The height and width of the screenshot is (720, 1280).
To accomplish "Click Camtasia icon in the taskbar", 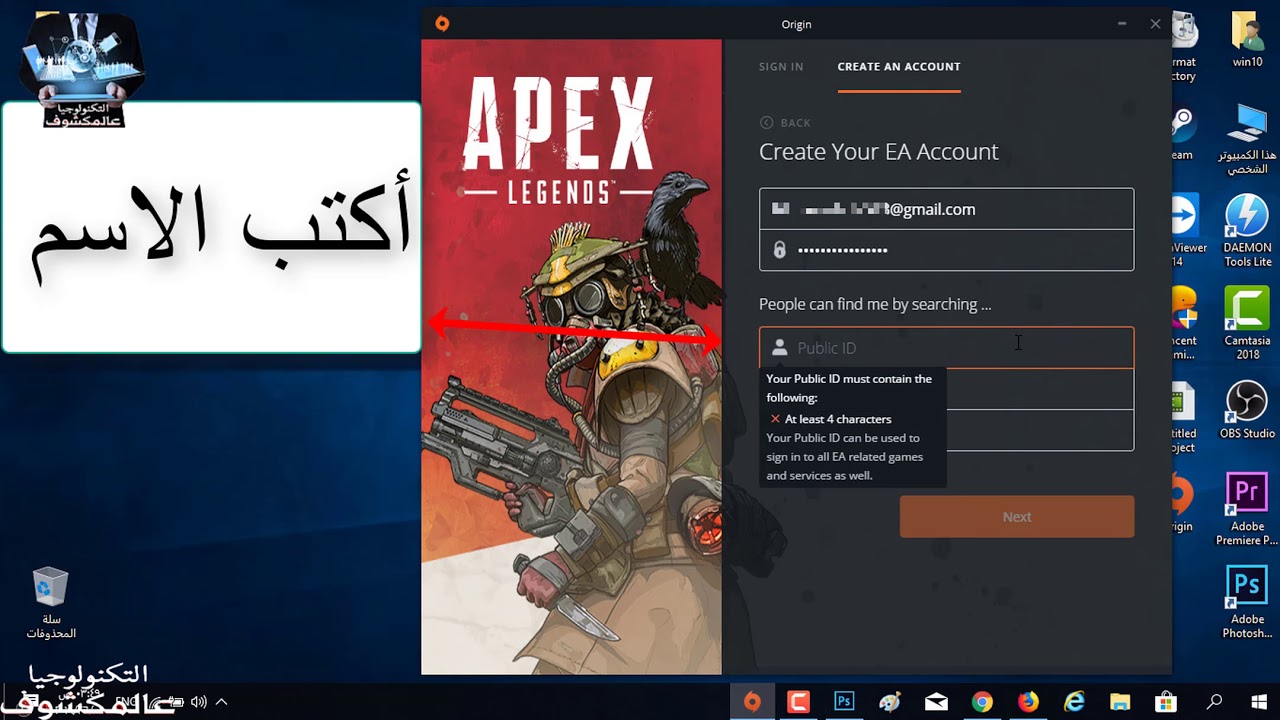I will [x=798, y=702].
